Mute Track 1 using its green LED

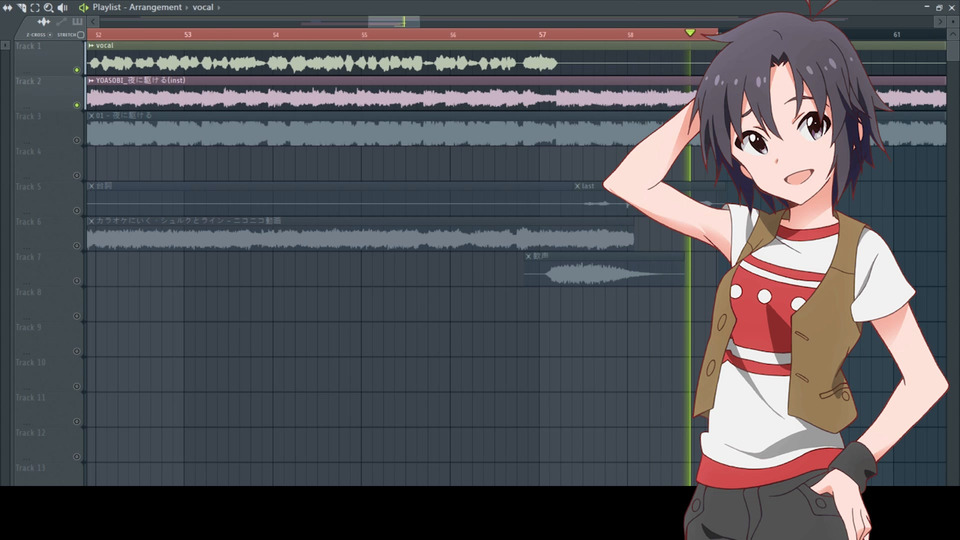point(77,70)
